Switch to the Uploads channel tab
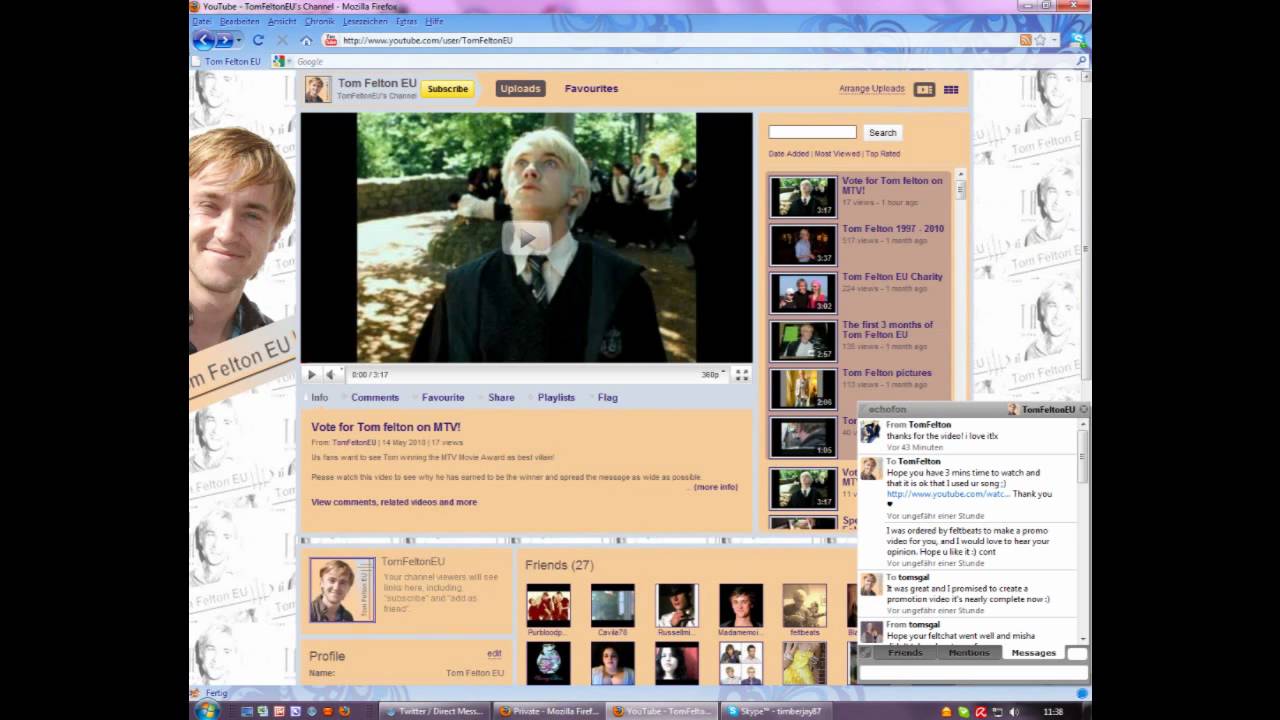This screenshot has height=720, width=1280. 520,89
